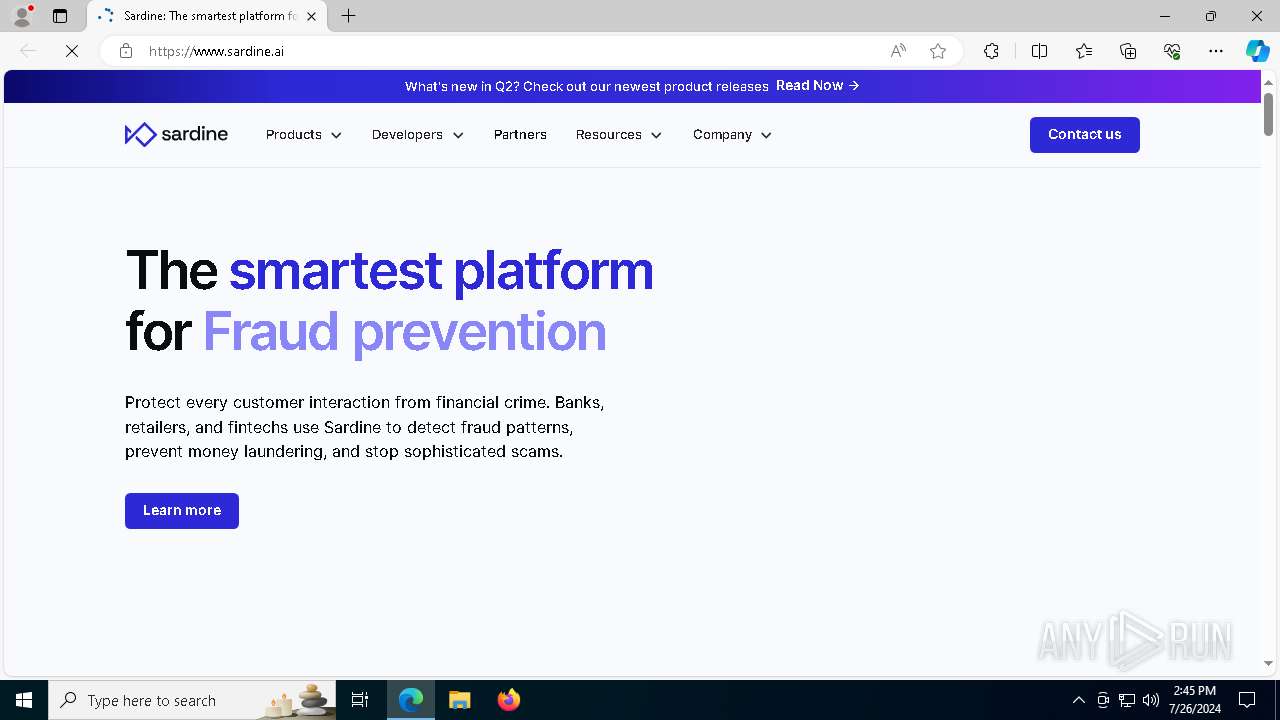Click the taskbar search box
Screen dimensions: 1280x720
[192, 700]
